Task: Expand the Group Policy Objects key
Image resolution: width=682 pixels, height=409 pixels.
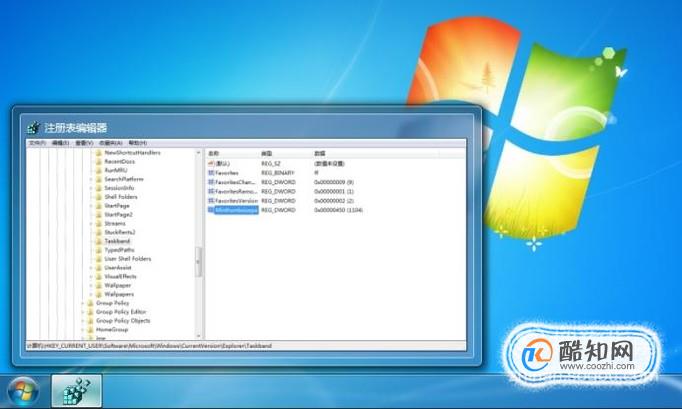Action: (x=83, y=321)
